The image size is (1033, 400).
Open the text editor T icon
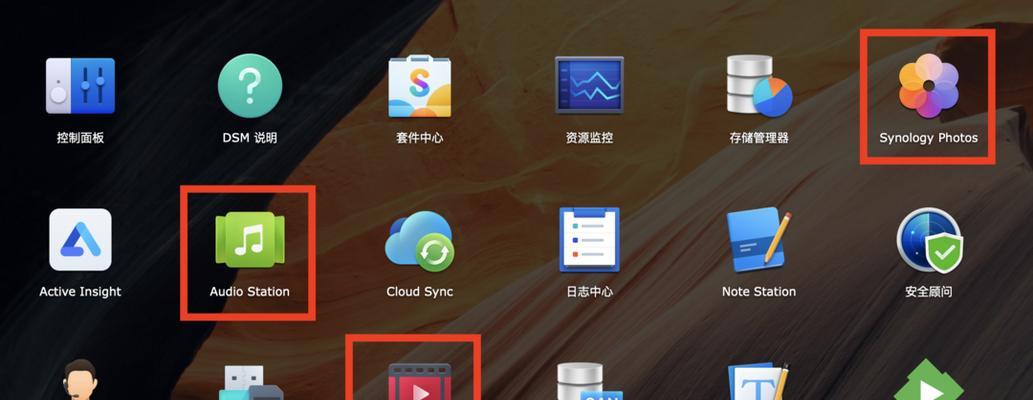(x=759, y=381)
